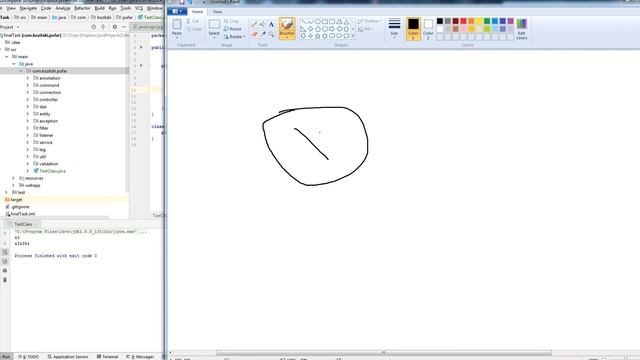Image resolution: width=640 pixels, height=360 pixels.
Task: Switch to the View ribbon tab in Paint
Action: 217,11
